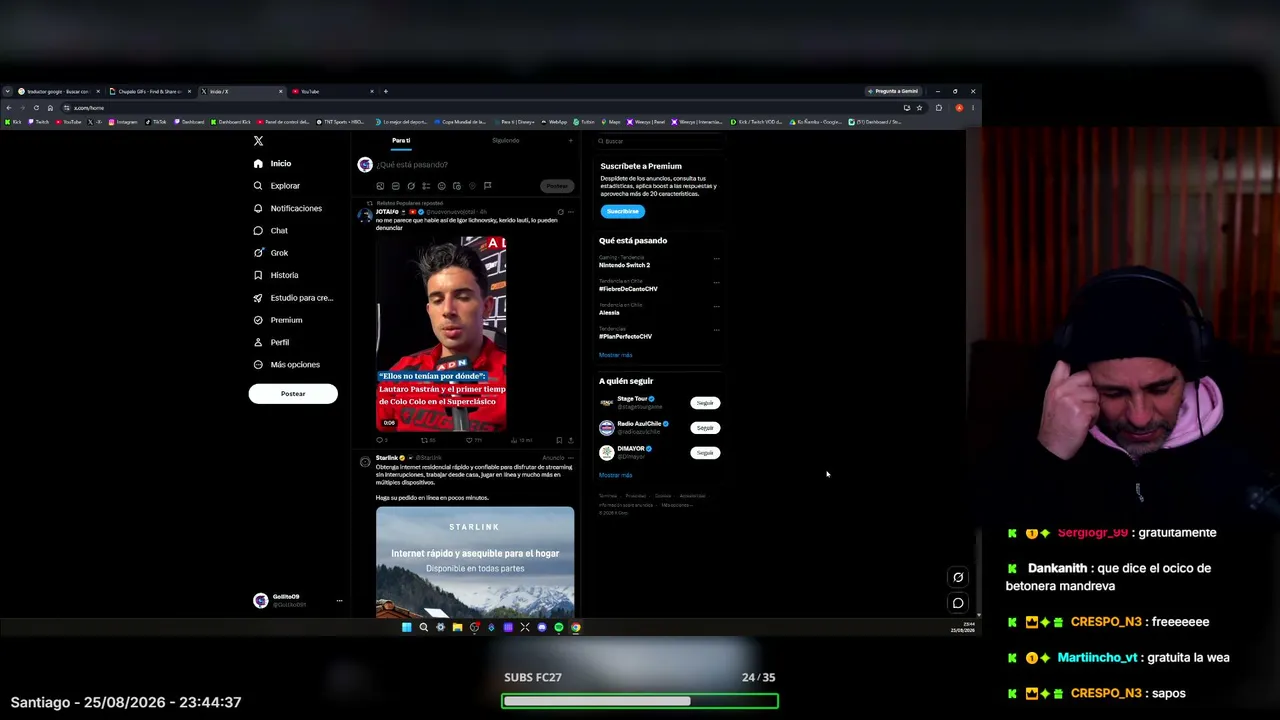Open Perfil in the X sidebar
Screen dimensions: 1280x720
pos(271,342)
